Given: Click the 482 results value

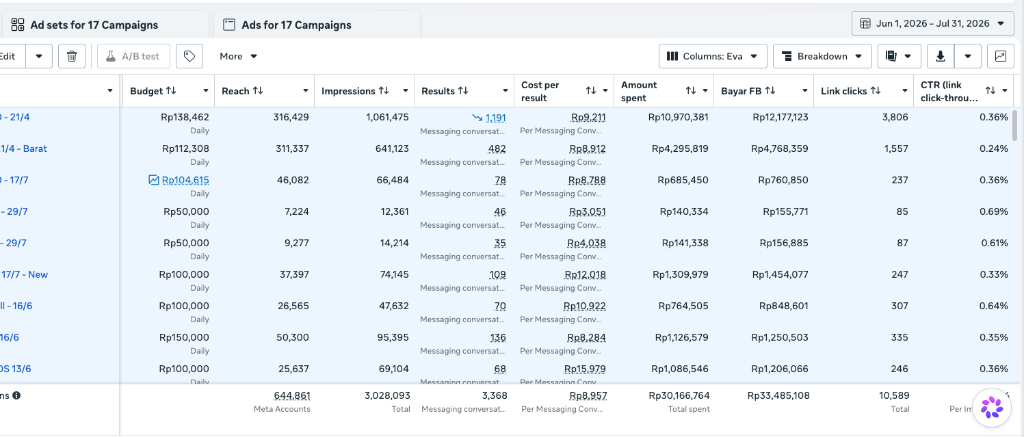Looking at the screenshot, I should pyautogui.click(x=497, y=149).
